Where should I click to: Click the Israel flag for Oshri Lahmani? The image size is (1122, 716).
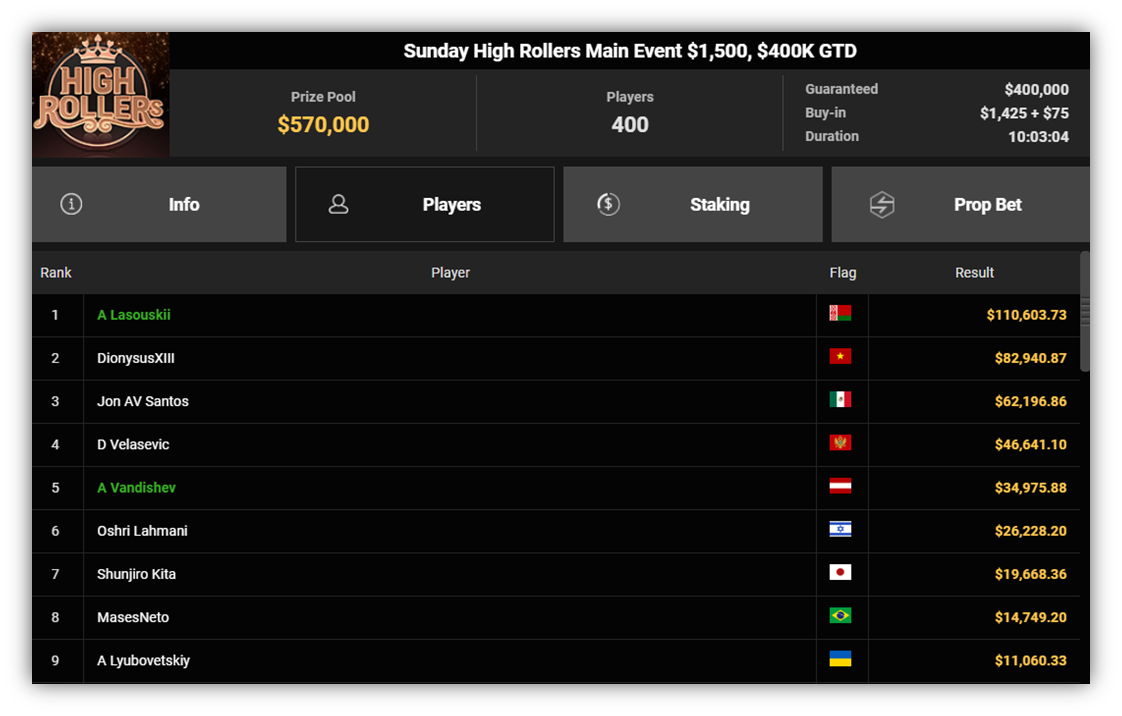coord(840,529)
